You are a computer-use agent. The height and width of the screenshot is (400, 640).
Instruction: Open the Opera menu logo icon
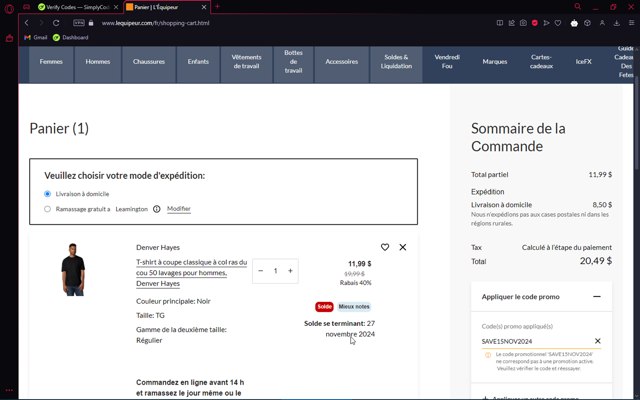[9, 9]
